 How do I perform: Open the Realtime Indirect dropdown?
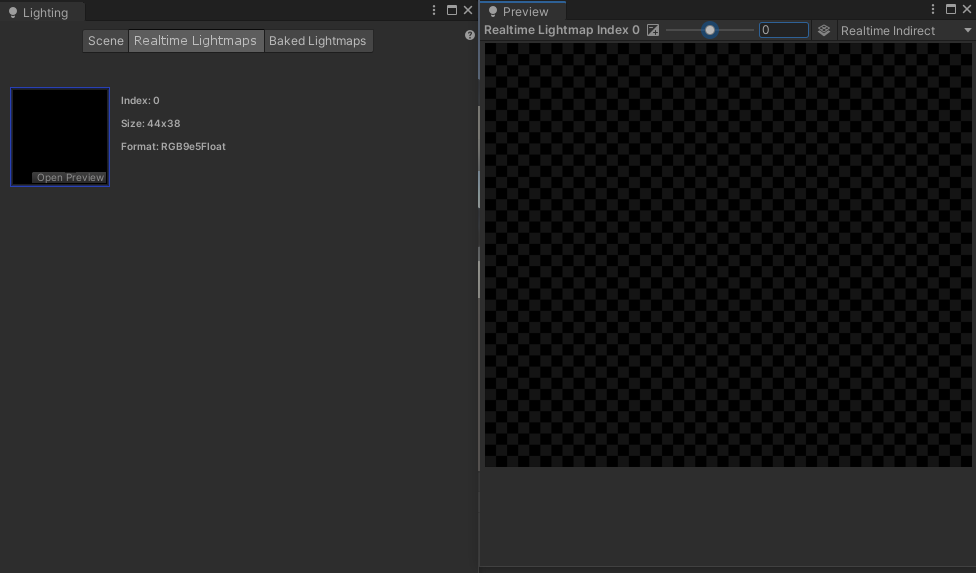[906, 30]
